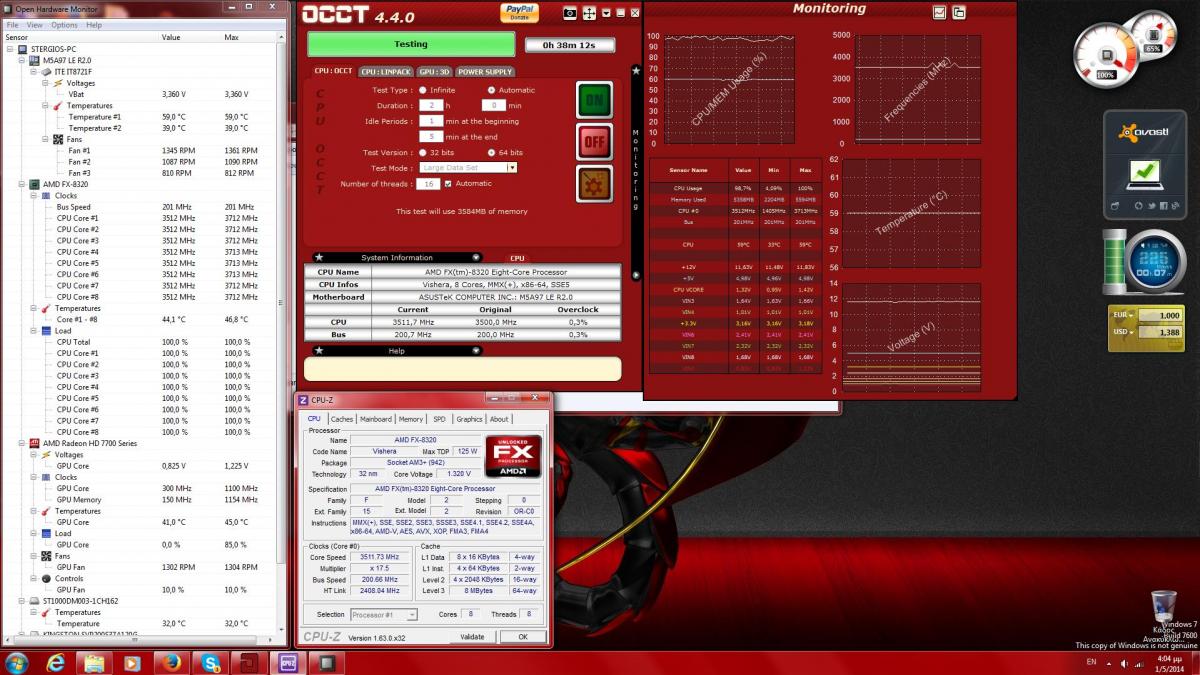Switch to the CPU : LINPACK tab
The image size is (1200, 675).
pos(386,72)
